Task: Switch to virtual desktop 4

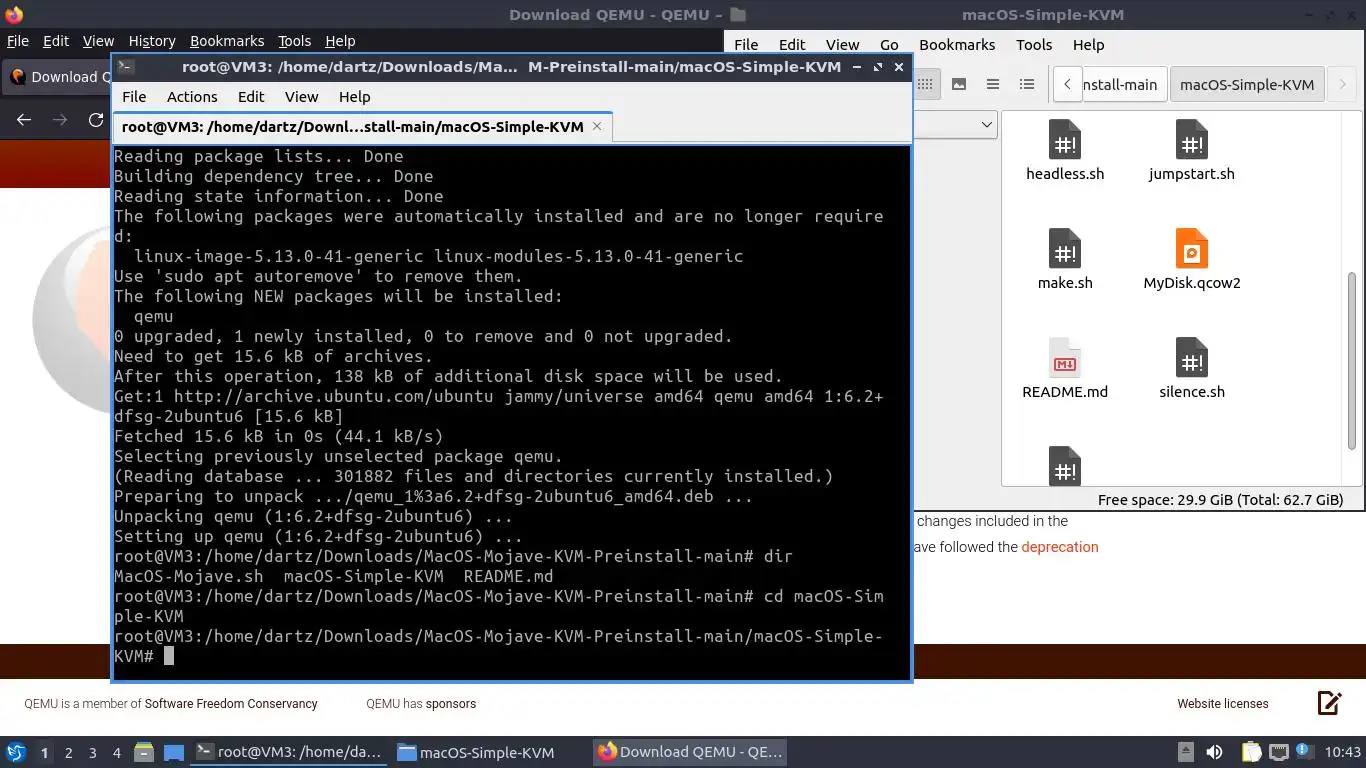Action: [x=116, y=752]
